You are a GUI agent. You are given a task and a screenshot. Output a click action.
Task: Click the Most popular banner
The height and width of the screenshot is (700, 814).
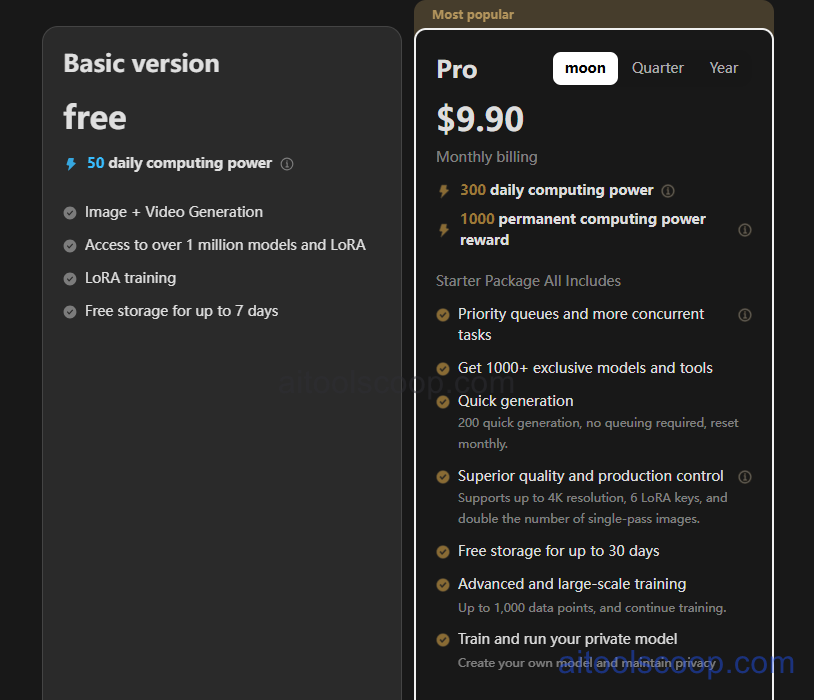(472, 14)
